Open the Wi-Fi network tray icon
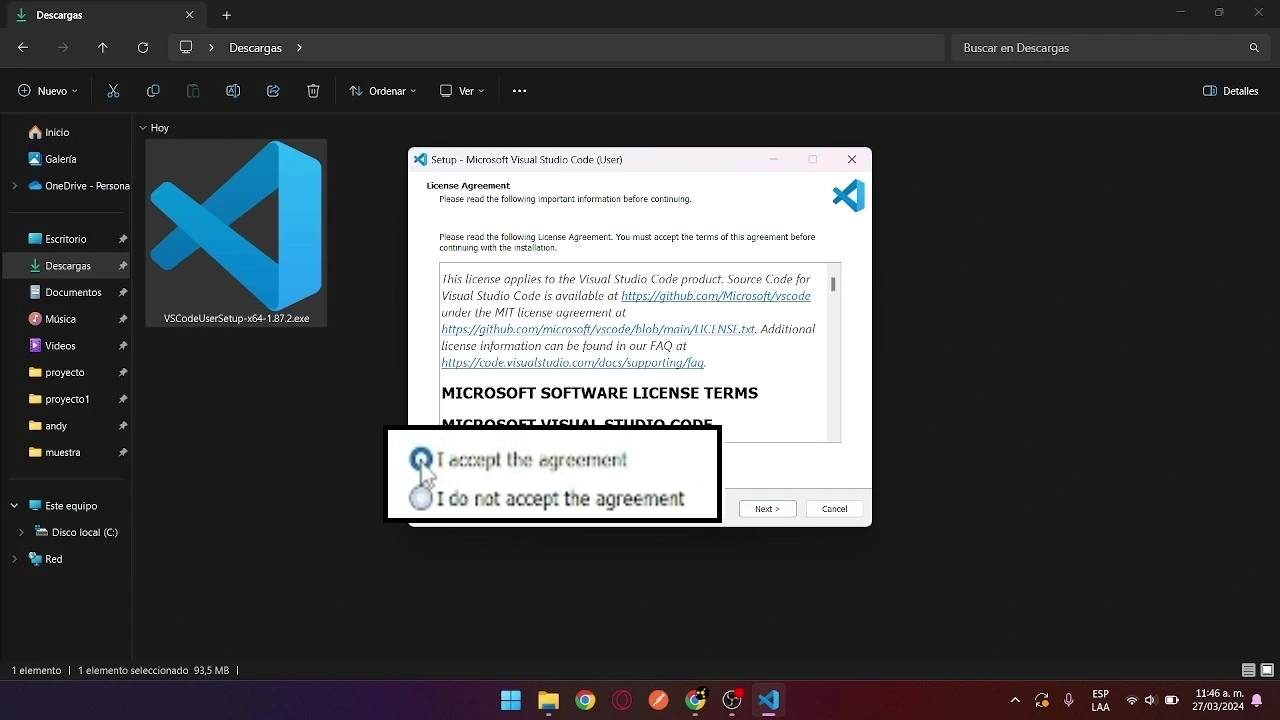Viewport: 1280px width, 720px height. [x=1132, y=700]
